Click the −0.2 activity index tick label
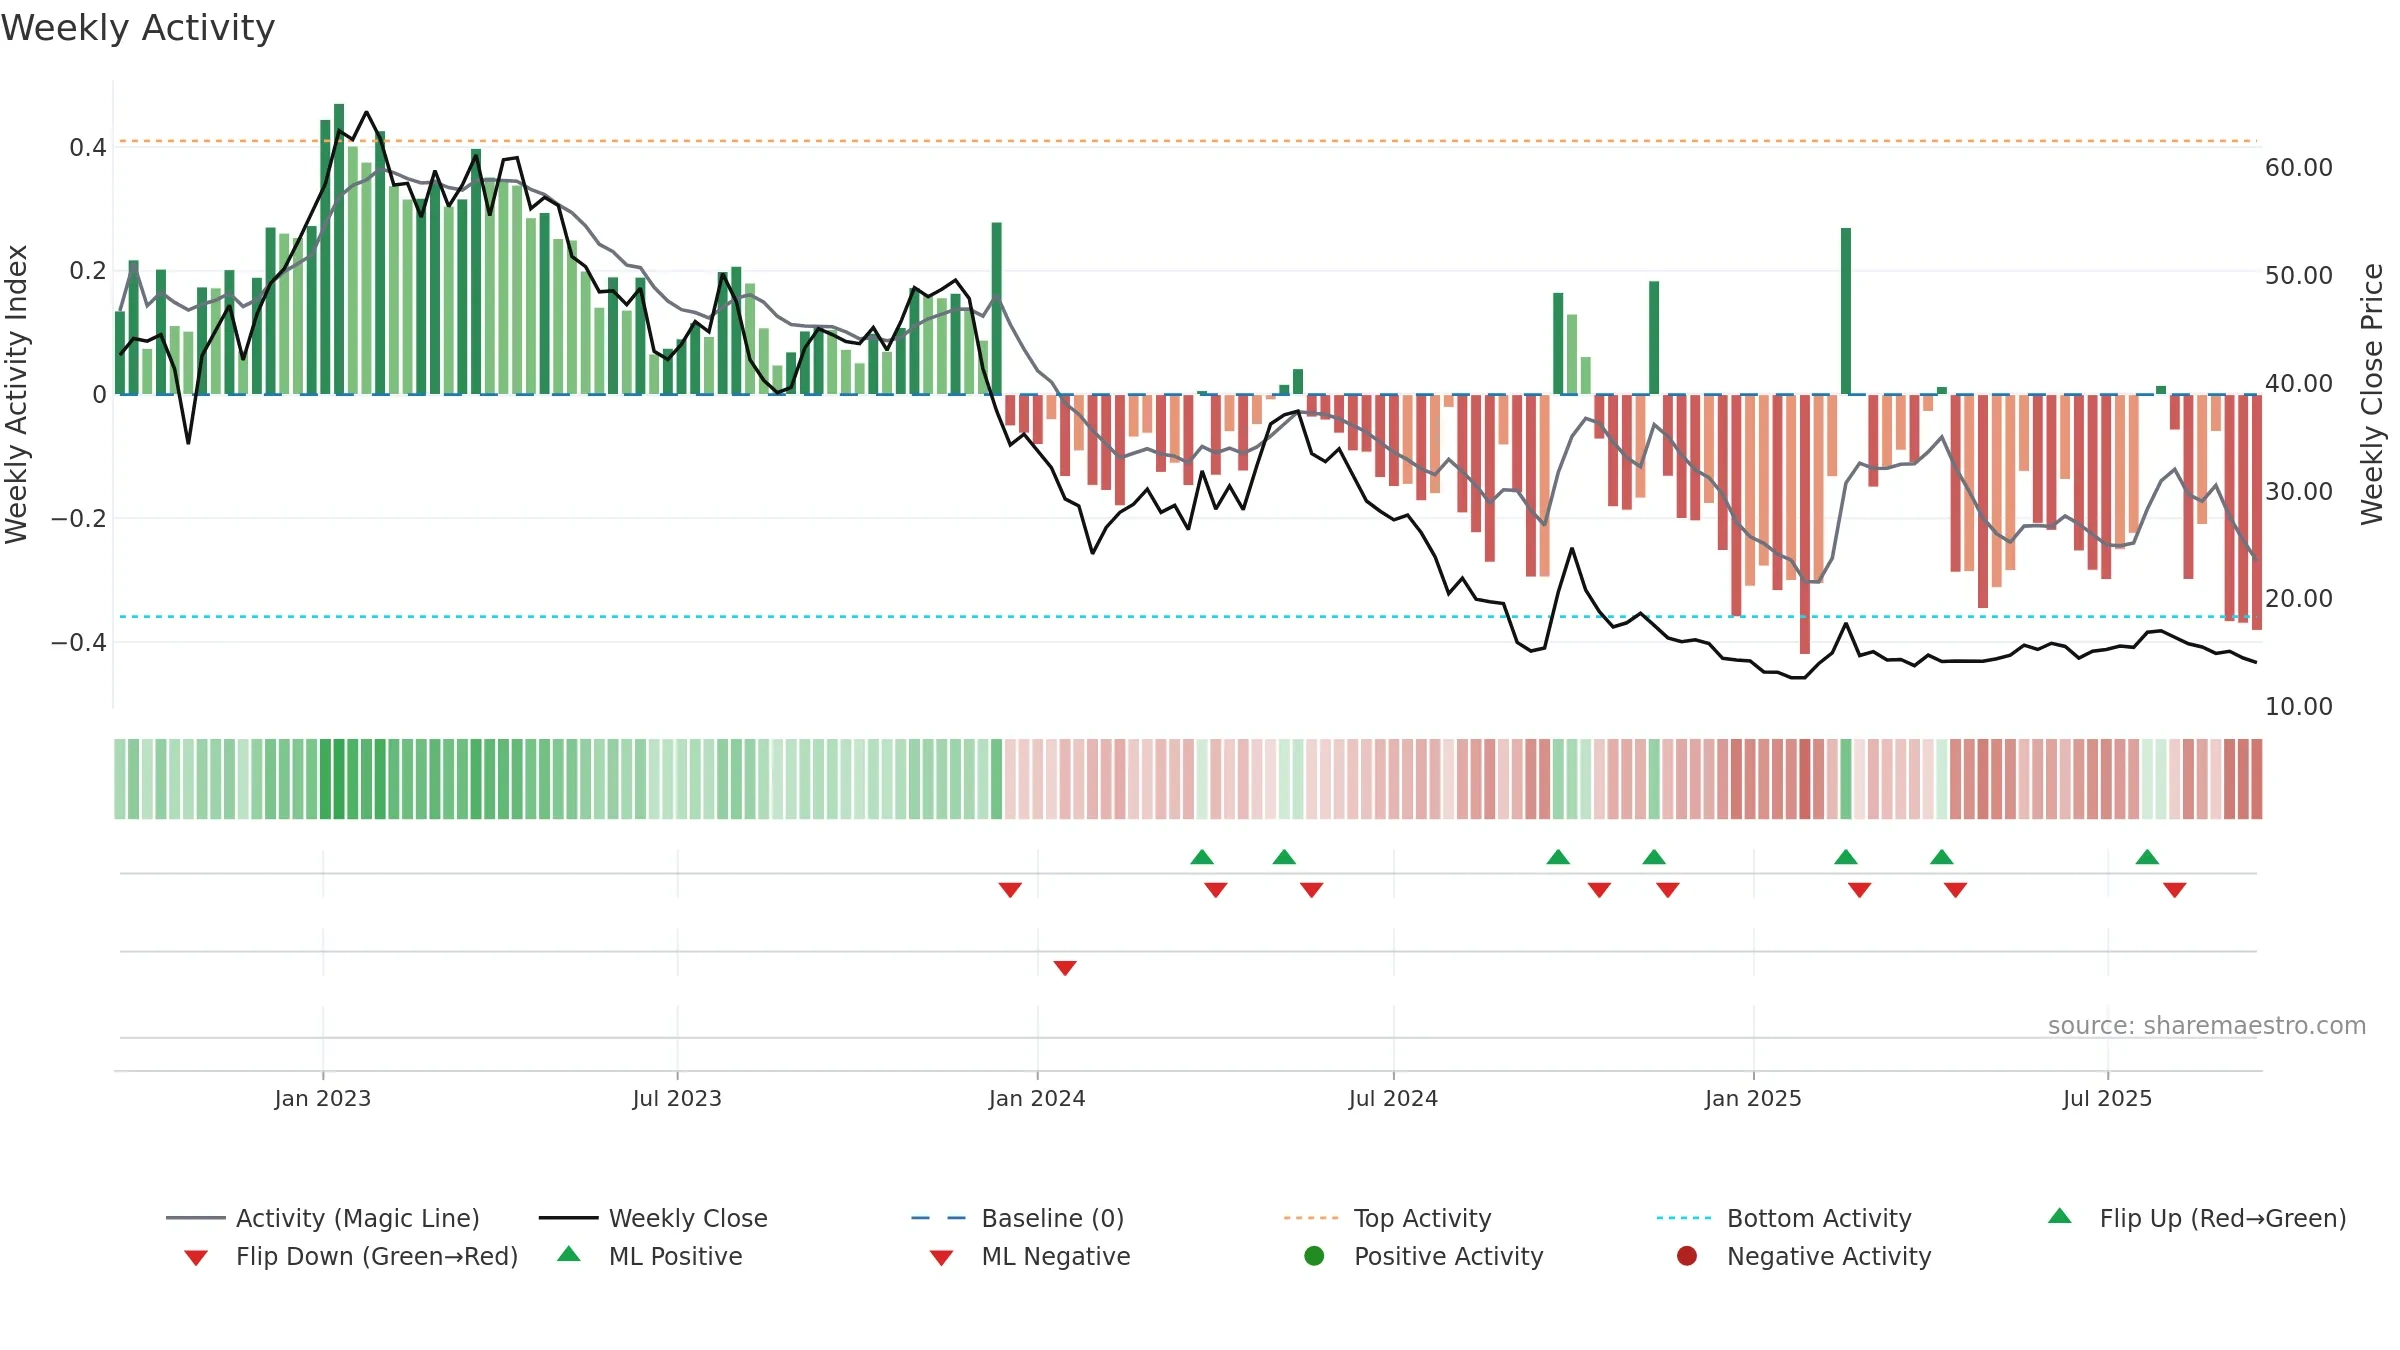Screen dimensions: 2400x1350 point(79,518)
